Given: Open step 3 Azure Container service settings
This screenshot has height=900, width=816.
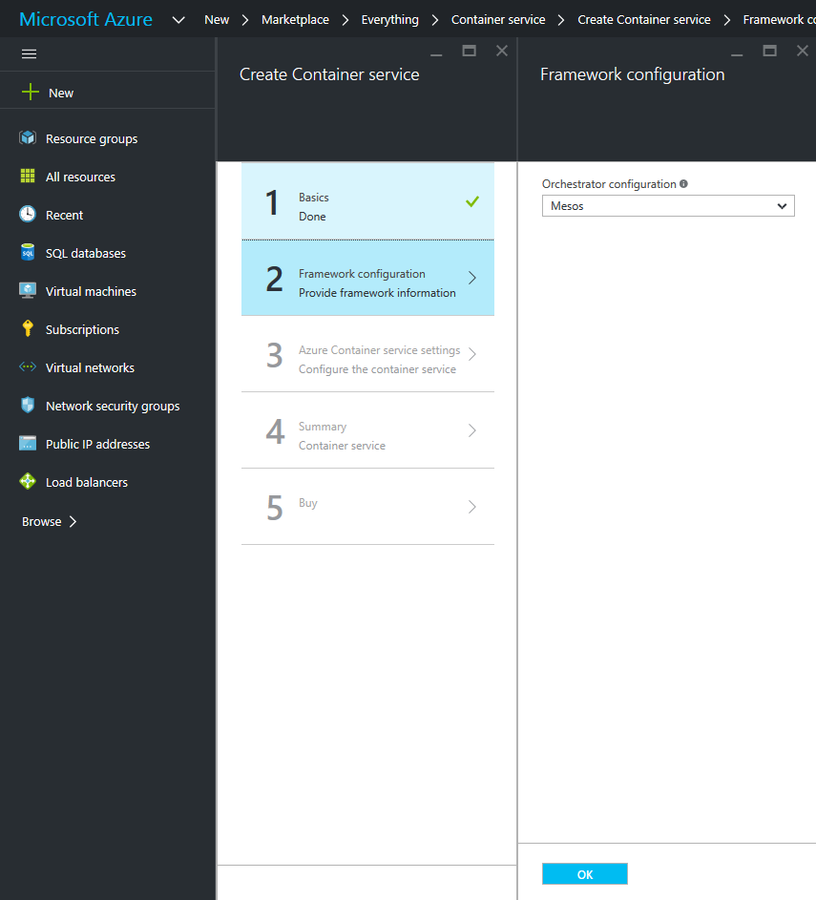Looking at the screenshot, I should pos(368,354).
